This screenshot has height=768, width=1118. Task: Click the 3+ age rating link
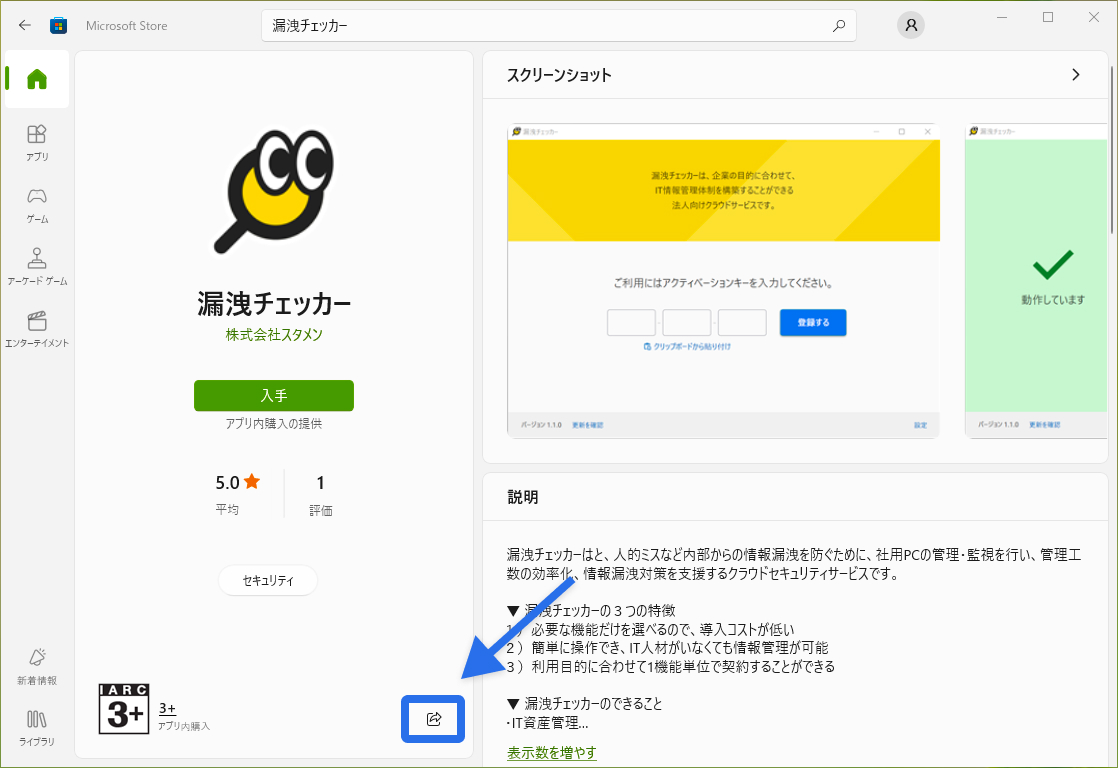click(x=167, y=708)
